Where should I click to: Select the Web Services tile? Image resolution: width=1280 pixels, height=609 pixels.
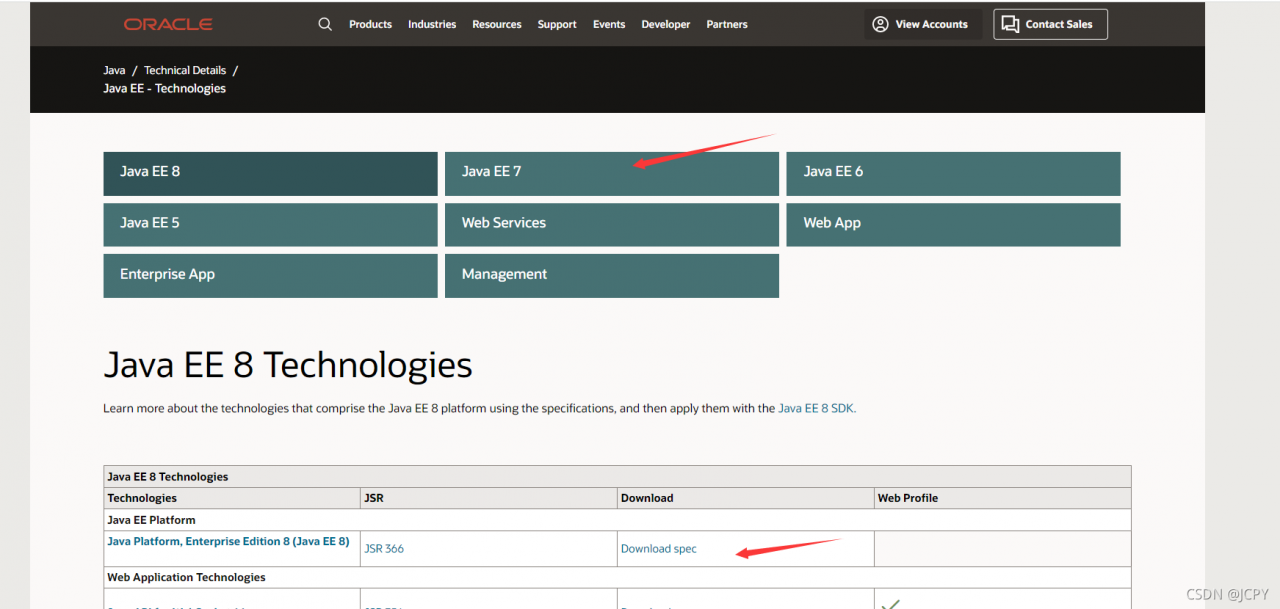pyautogui.click(x=612, y=224)
